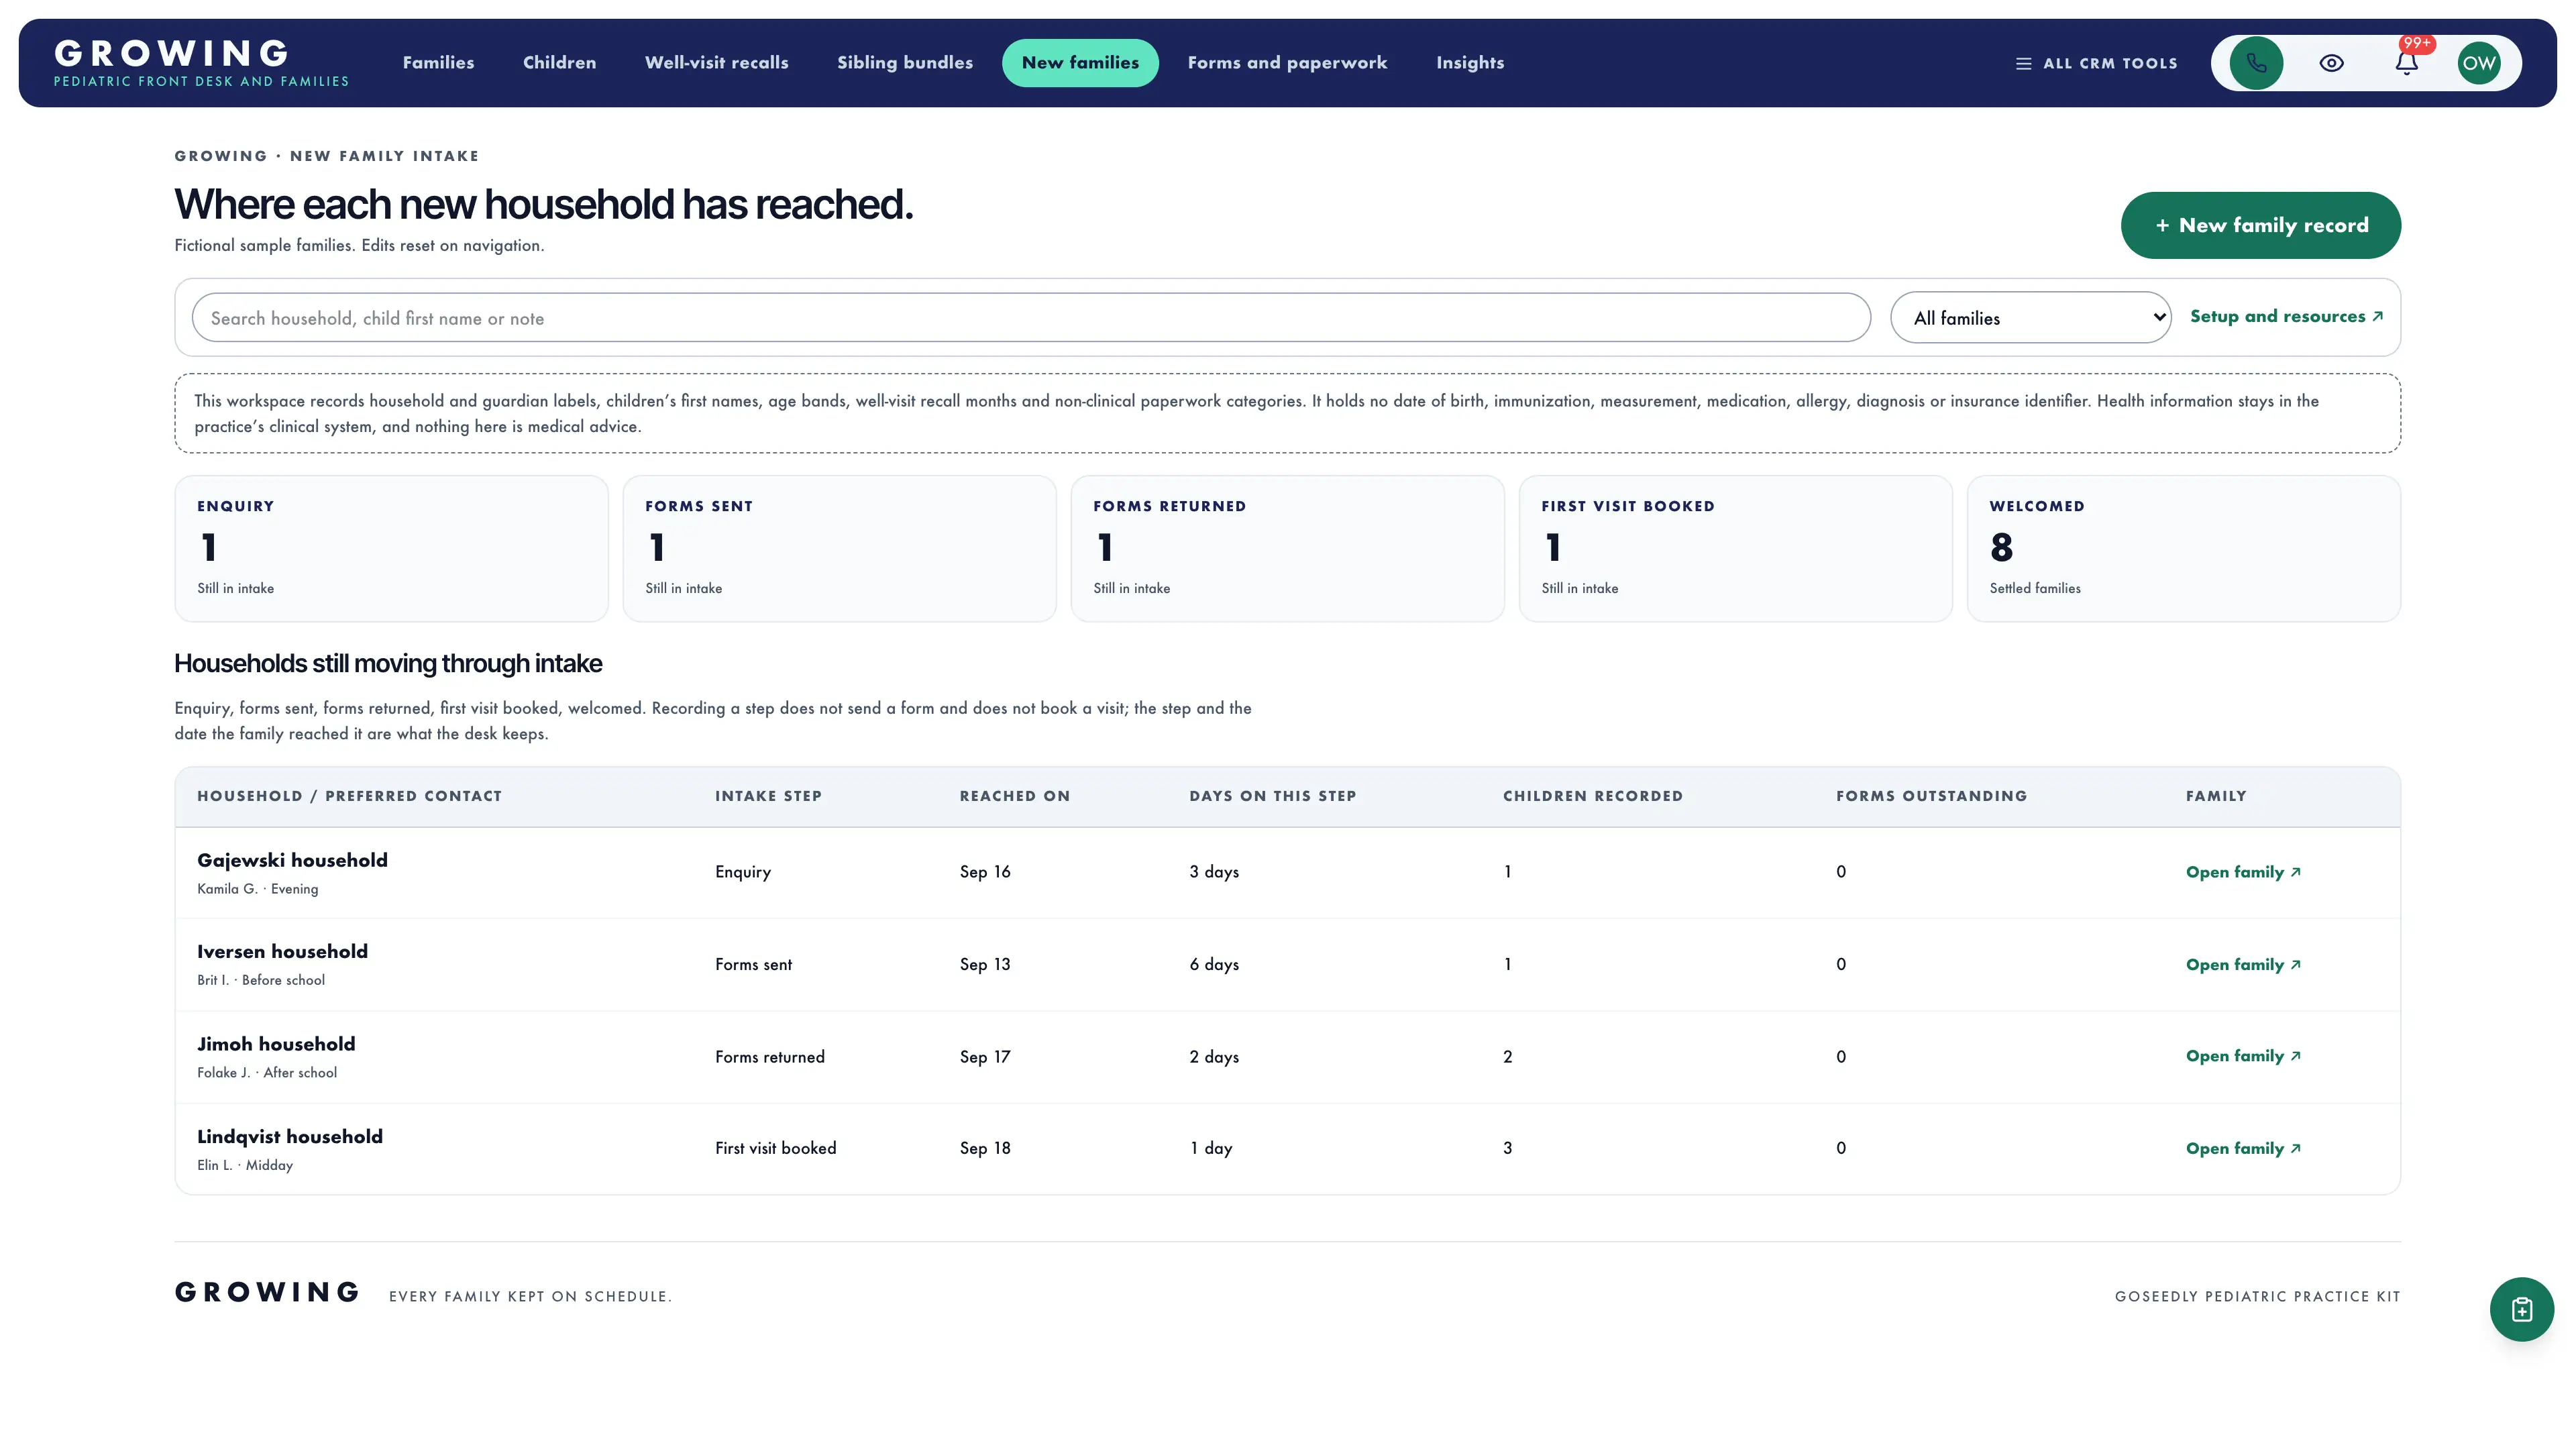View the Insights tab
Image resolution: width=2576 pixels, height=1449 pixels.
pos(1470,63)
